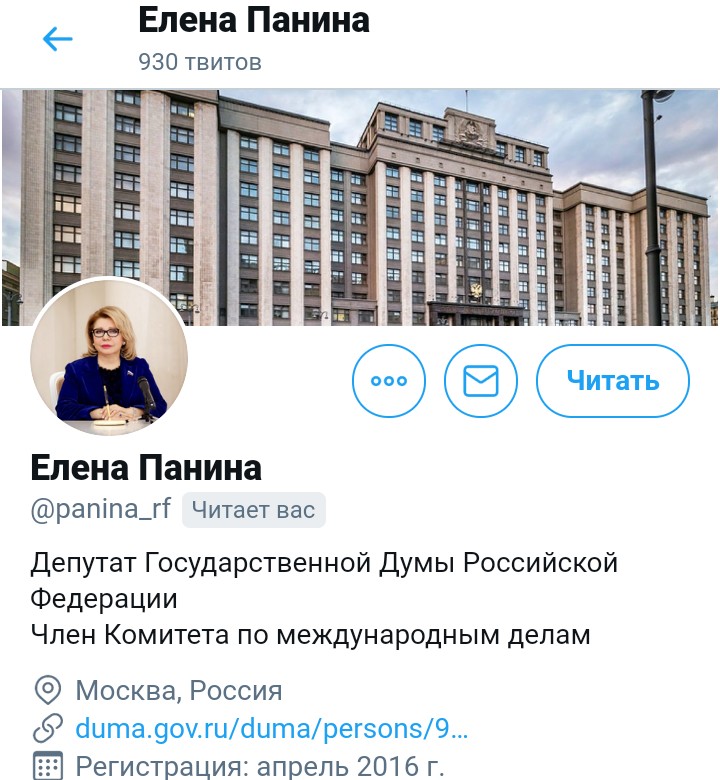Open the three-dots more options menu
The image size is (720, 780).
[x=389, y=381]
